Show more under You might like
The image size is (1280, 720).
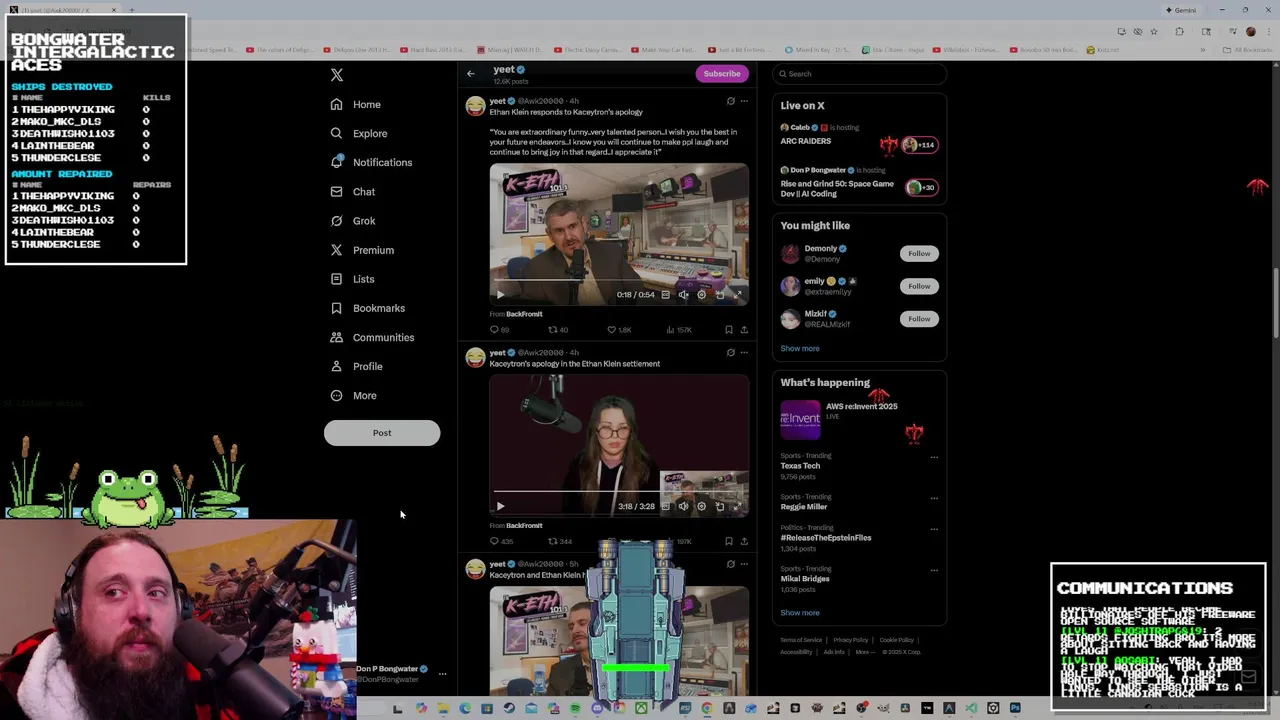tap(800, 348)
